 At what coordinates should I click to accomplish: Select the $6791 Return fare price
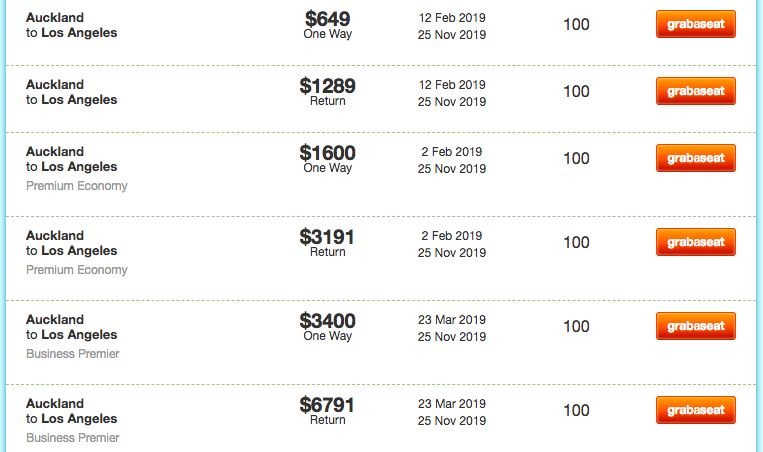click(327, 405)
